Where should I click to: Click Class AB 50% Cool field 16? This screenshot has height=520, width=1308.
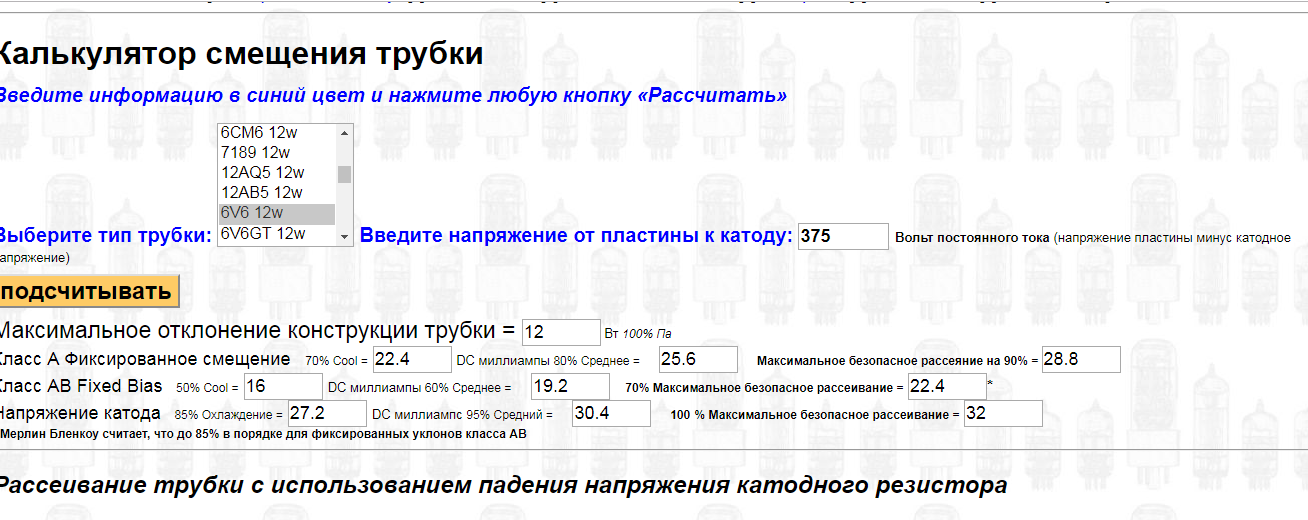(x=283, y=386)
